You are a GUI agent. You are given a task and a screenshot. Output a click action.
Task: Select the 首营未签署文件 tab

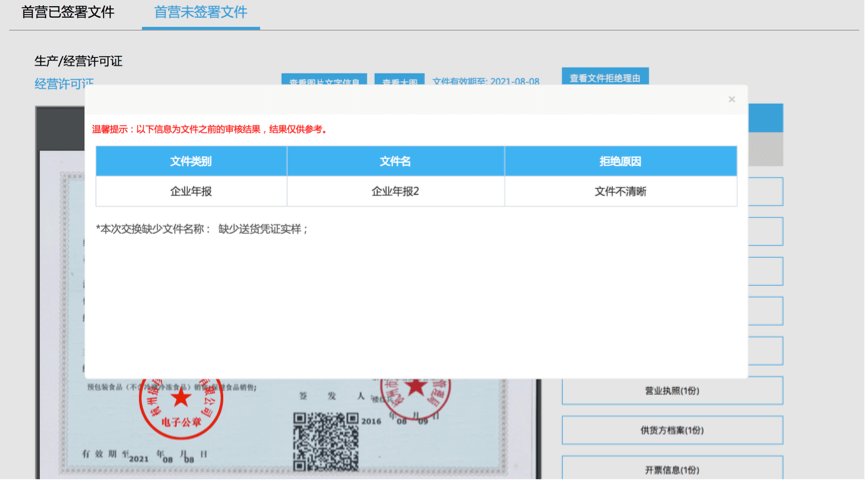[201, 12]
